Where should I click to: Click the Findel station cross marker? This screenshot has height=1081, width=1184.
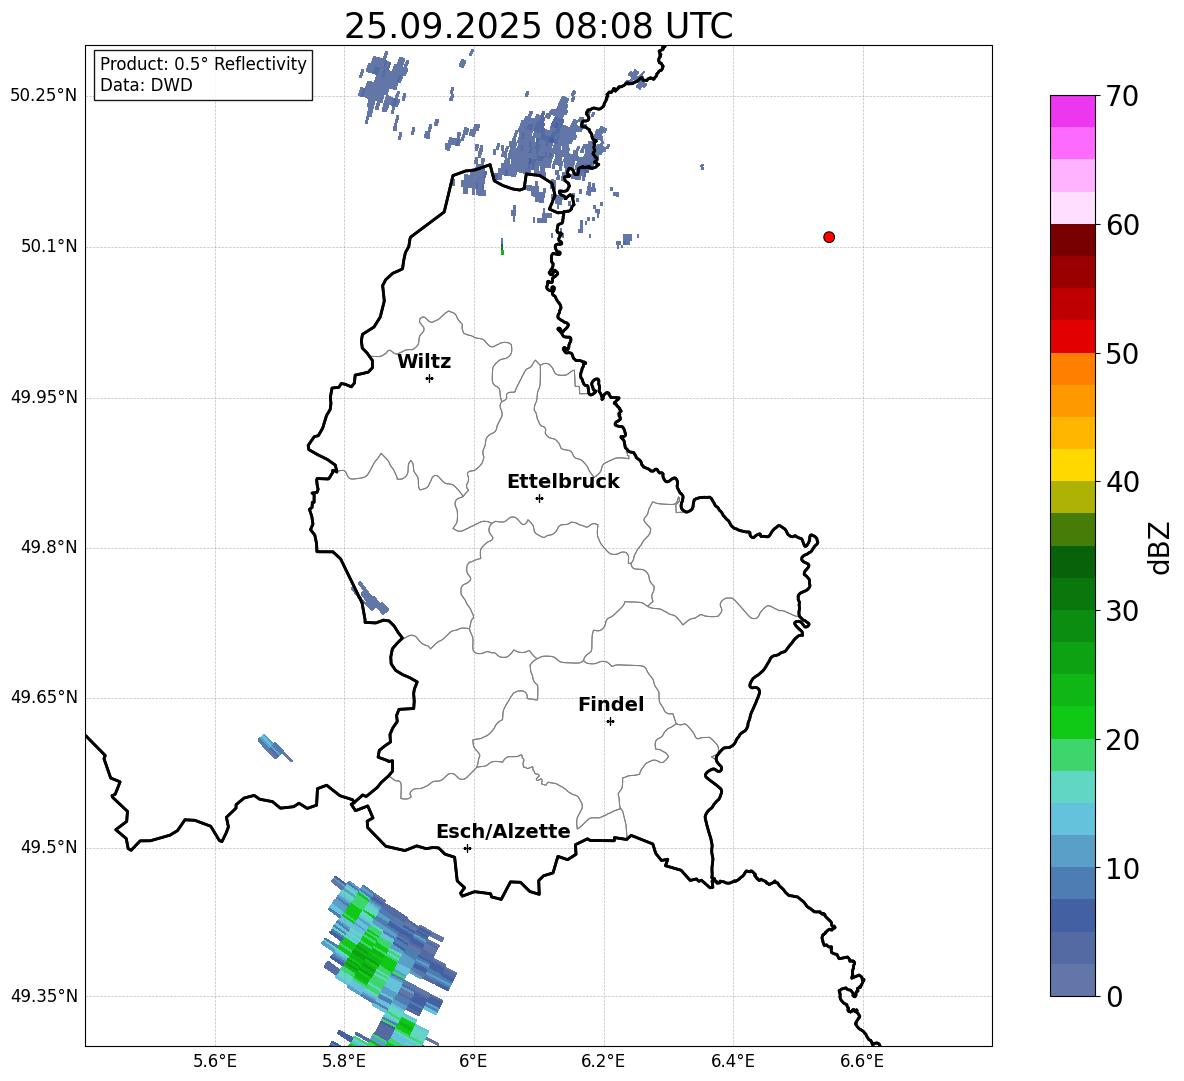point(610,722)
